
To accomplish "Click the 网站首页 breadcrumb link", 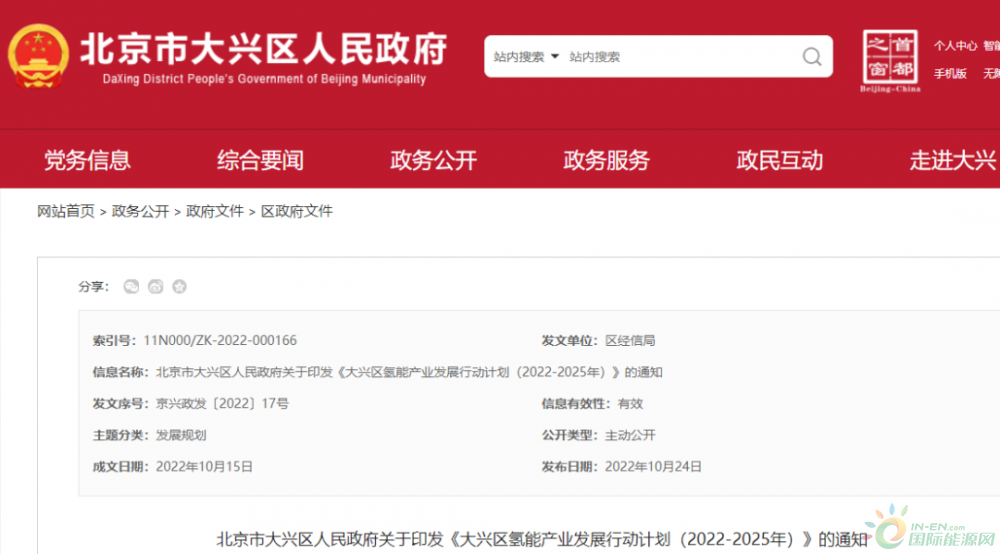I will click(x=66, y=211).
